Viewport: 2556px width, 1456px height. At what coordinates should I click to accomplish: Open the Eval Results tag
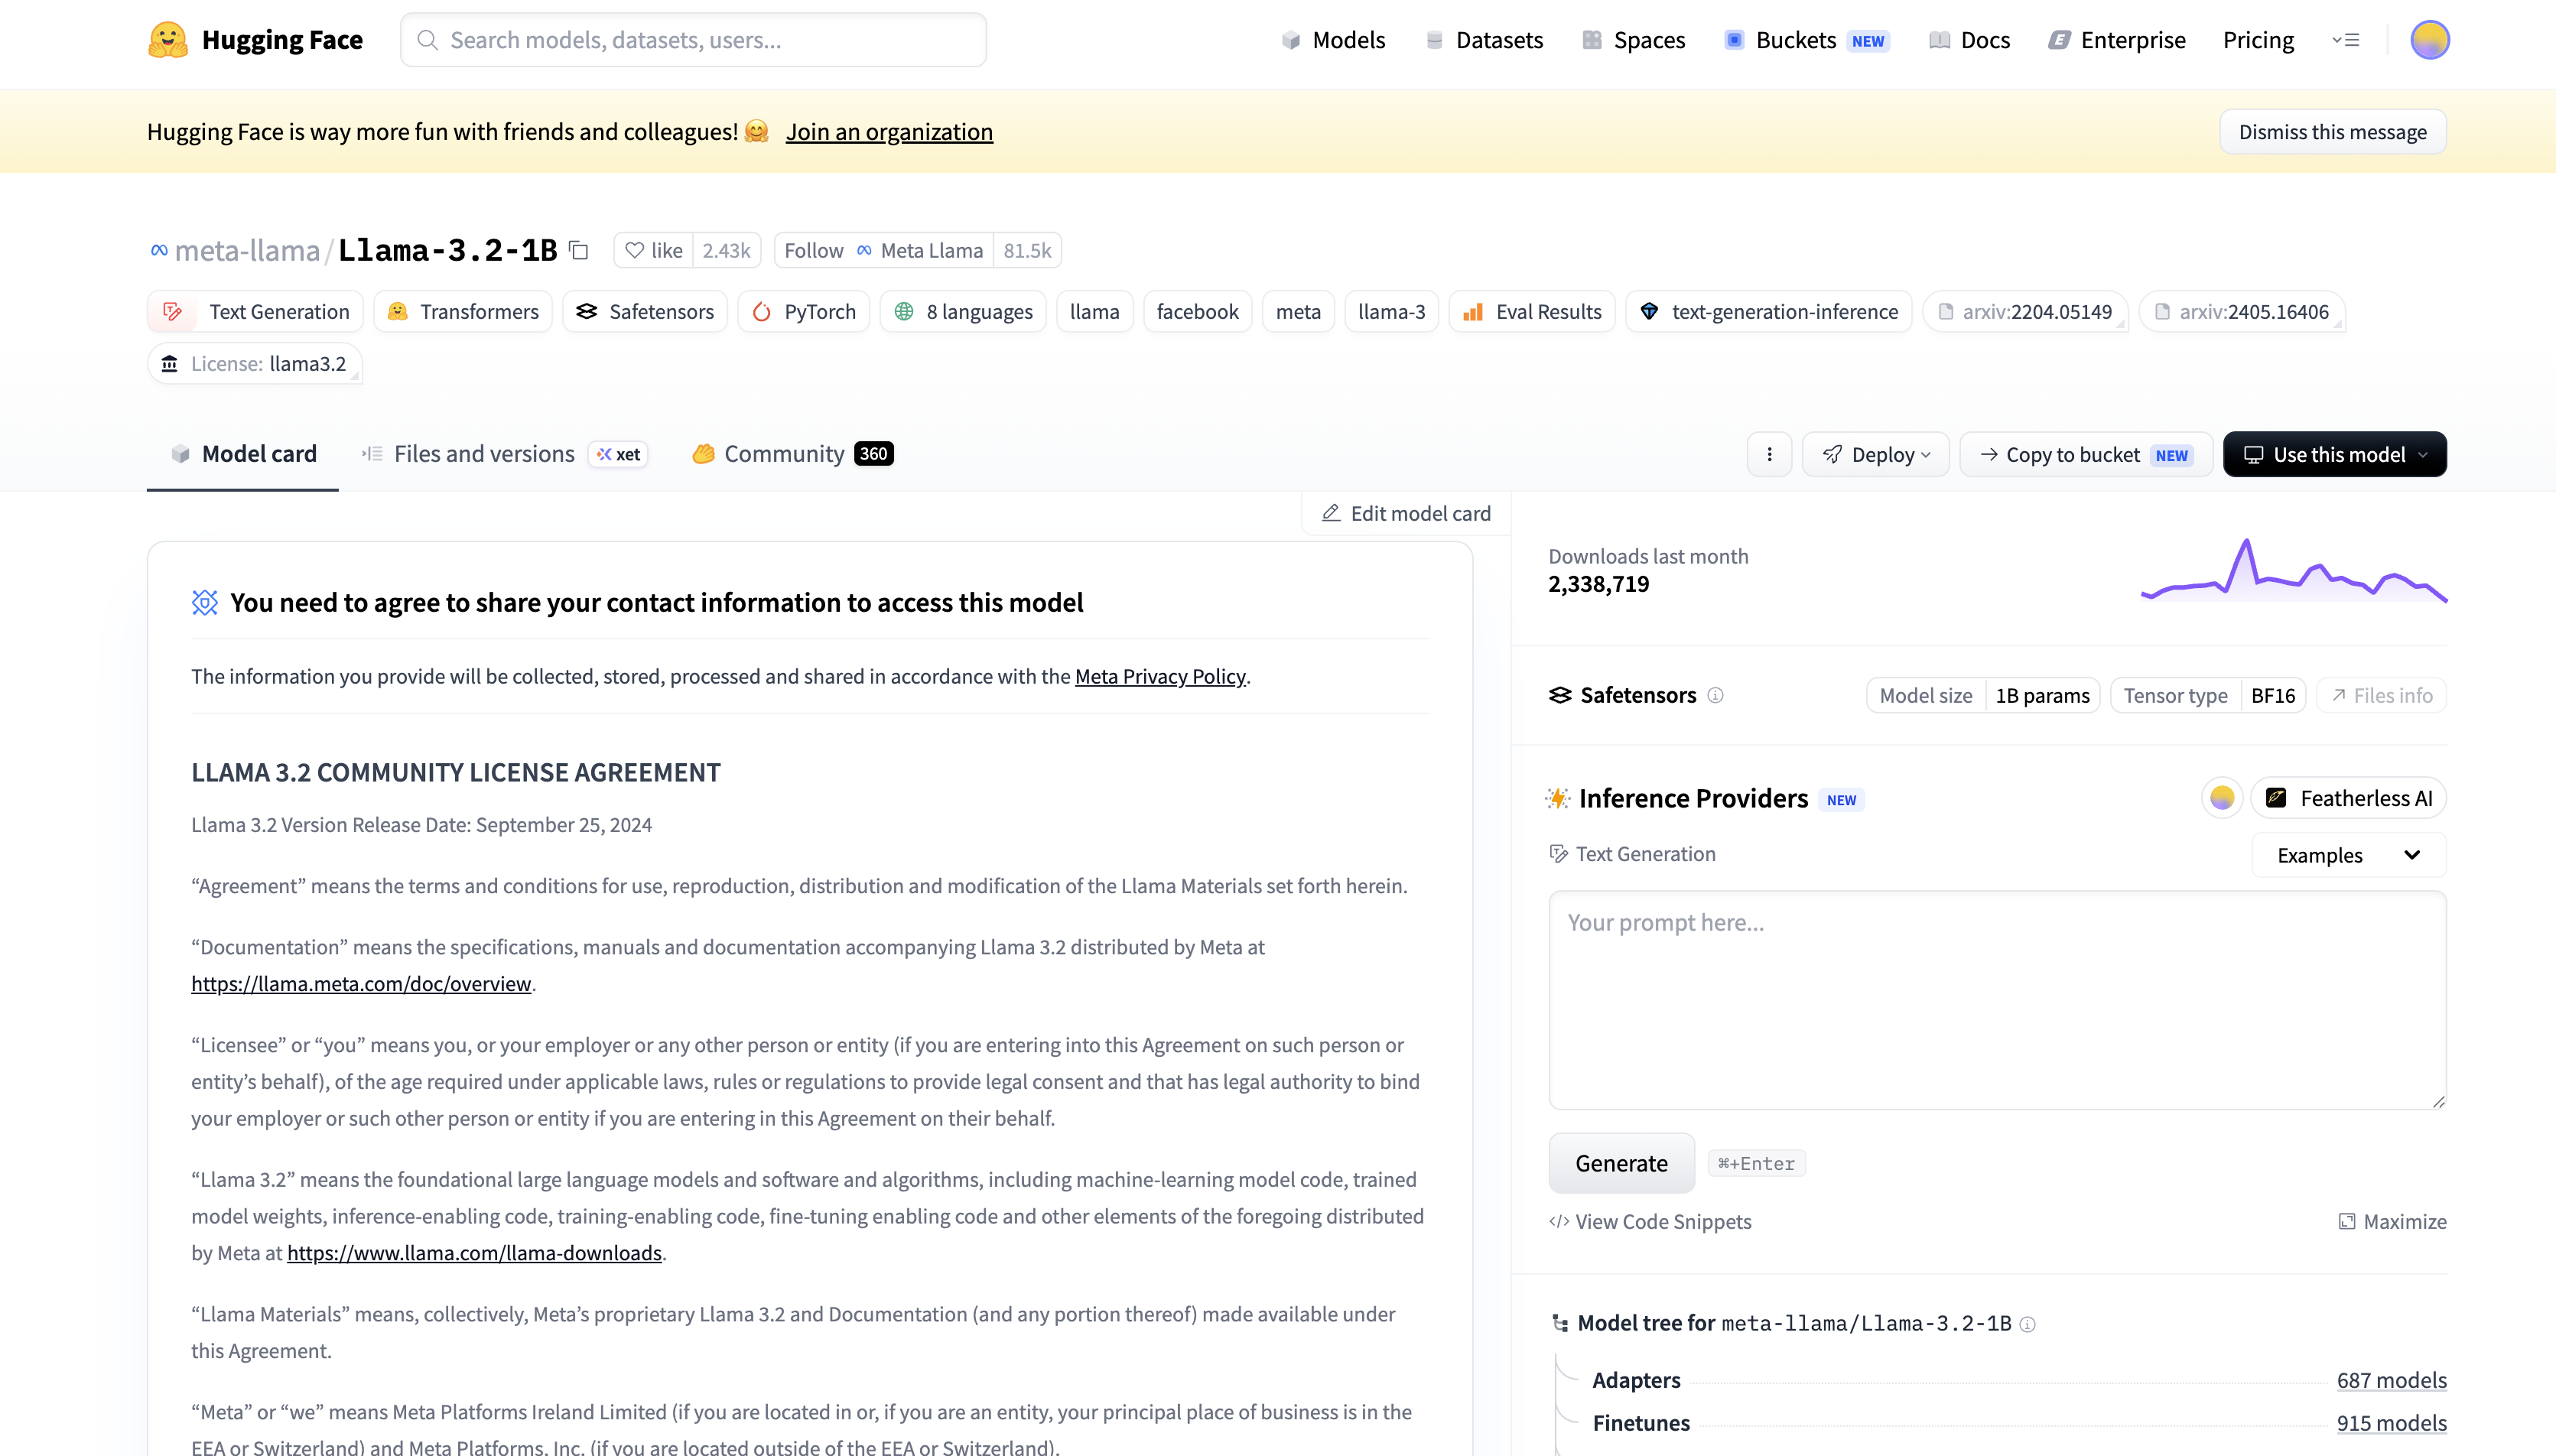(x=1532, y=312)
